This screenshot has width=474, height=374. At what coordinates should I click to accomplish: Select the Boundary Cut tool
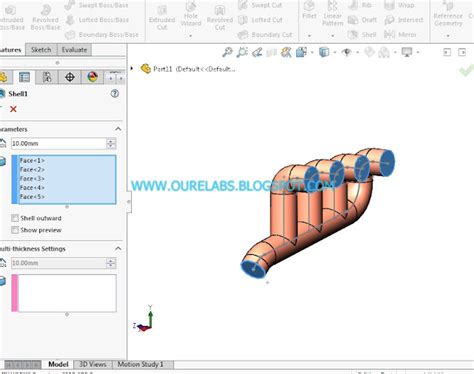point(265,35)
